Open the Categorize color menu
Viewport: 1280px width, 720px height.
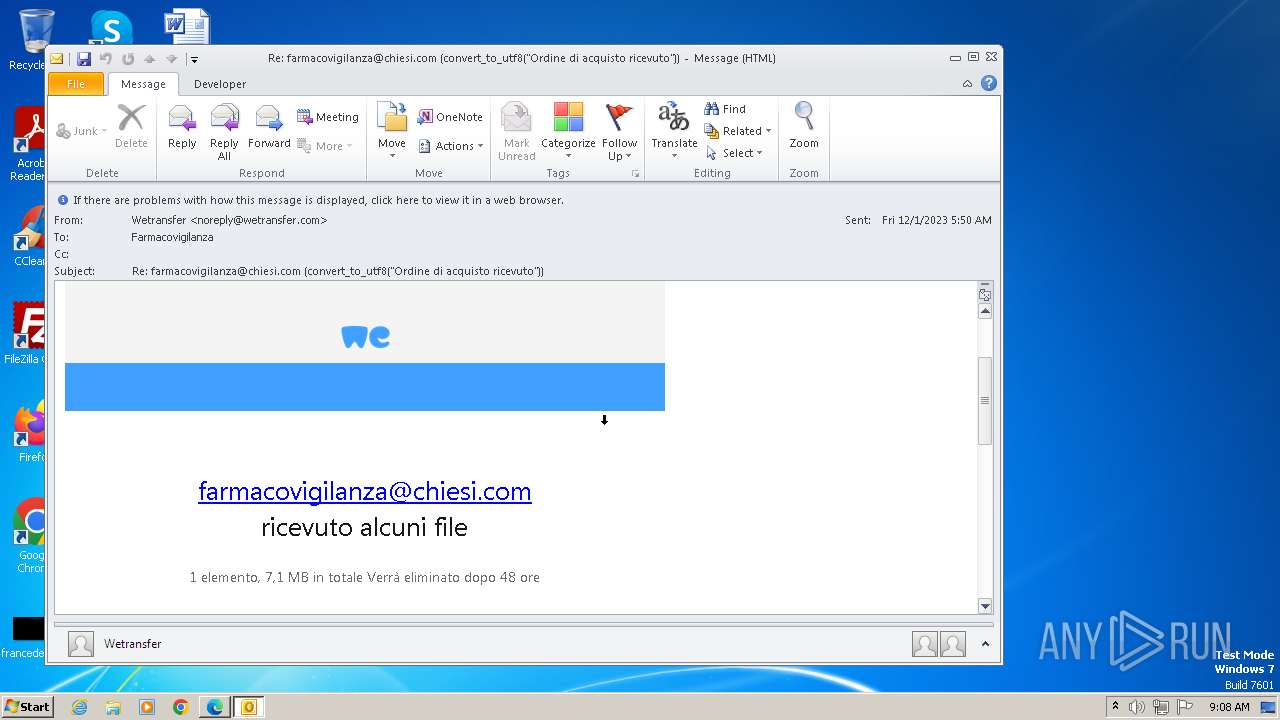[x=568, y=131]
